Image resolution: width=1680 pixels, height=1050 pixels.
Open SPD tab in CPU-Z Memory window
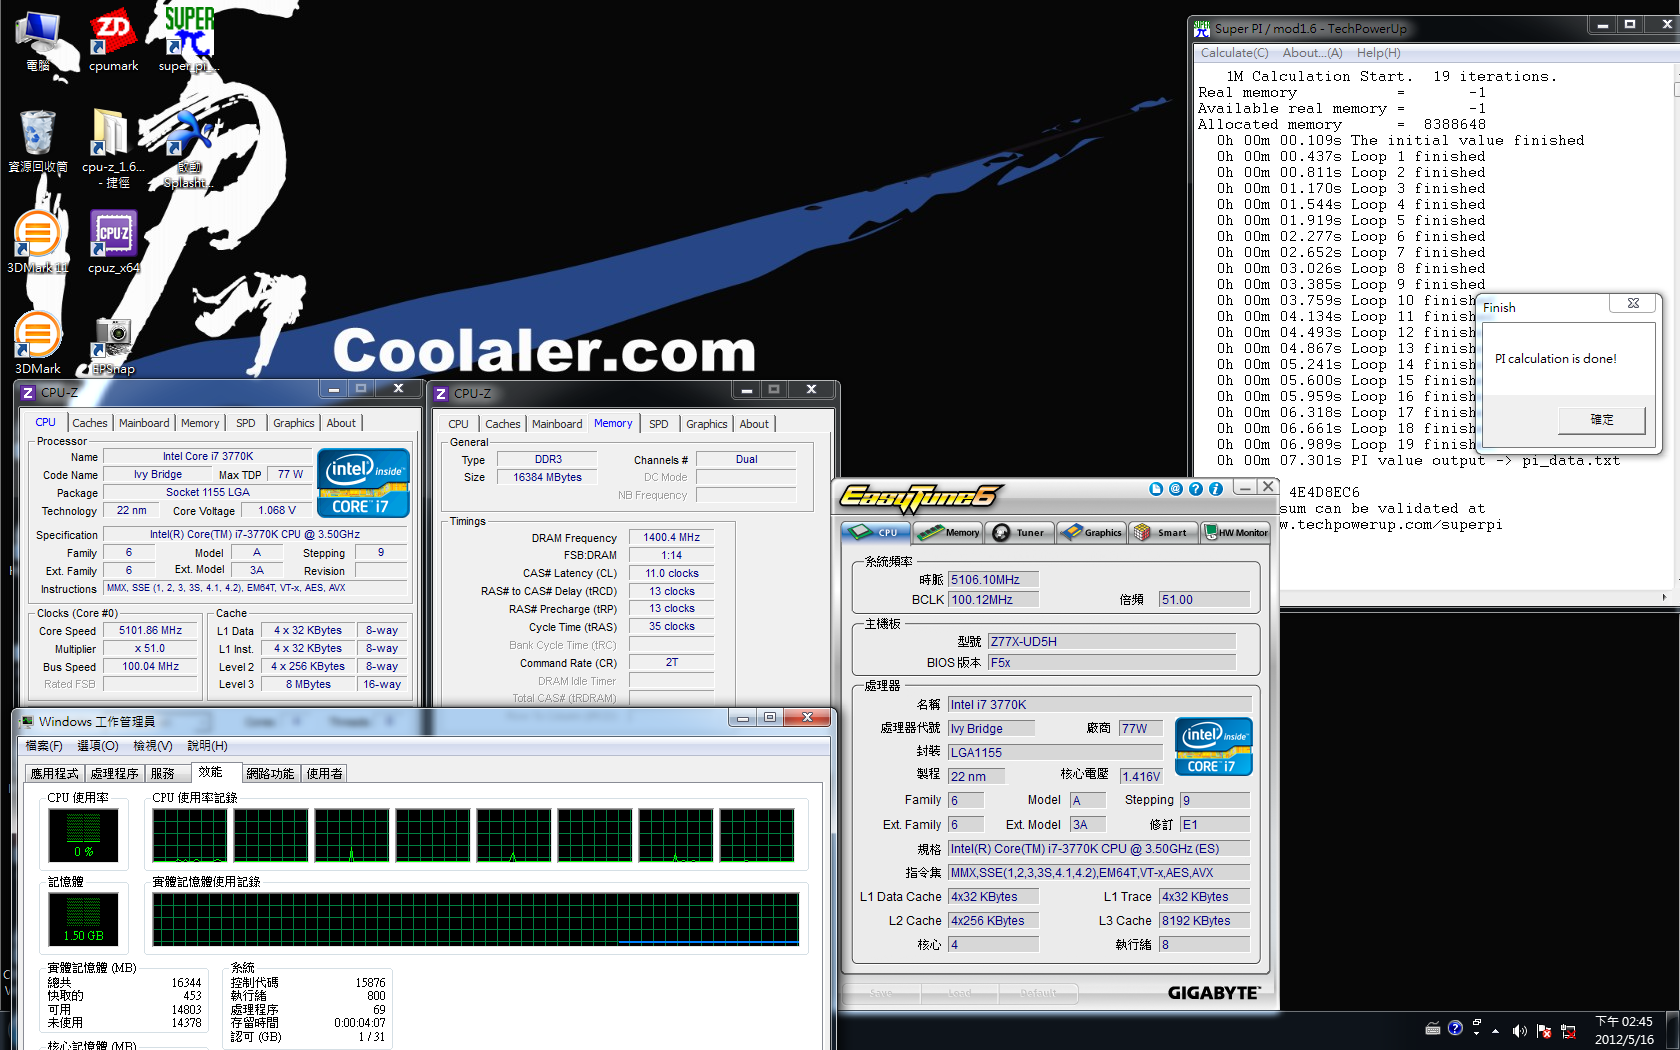[x=658, y=424]
